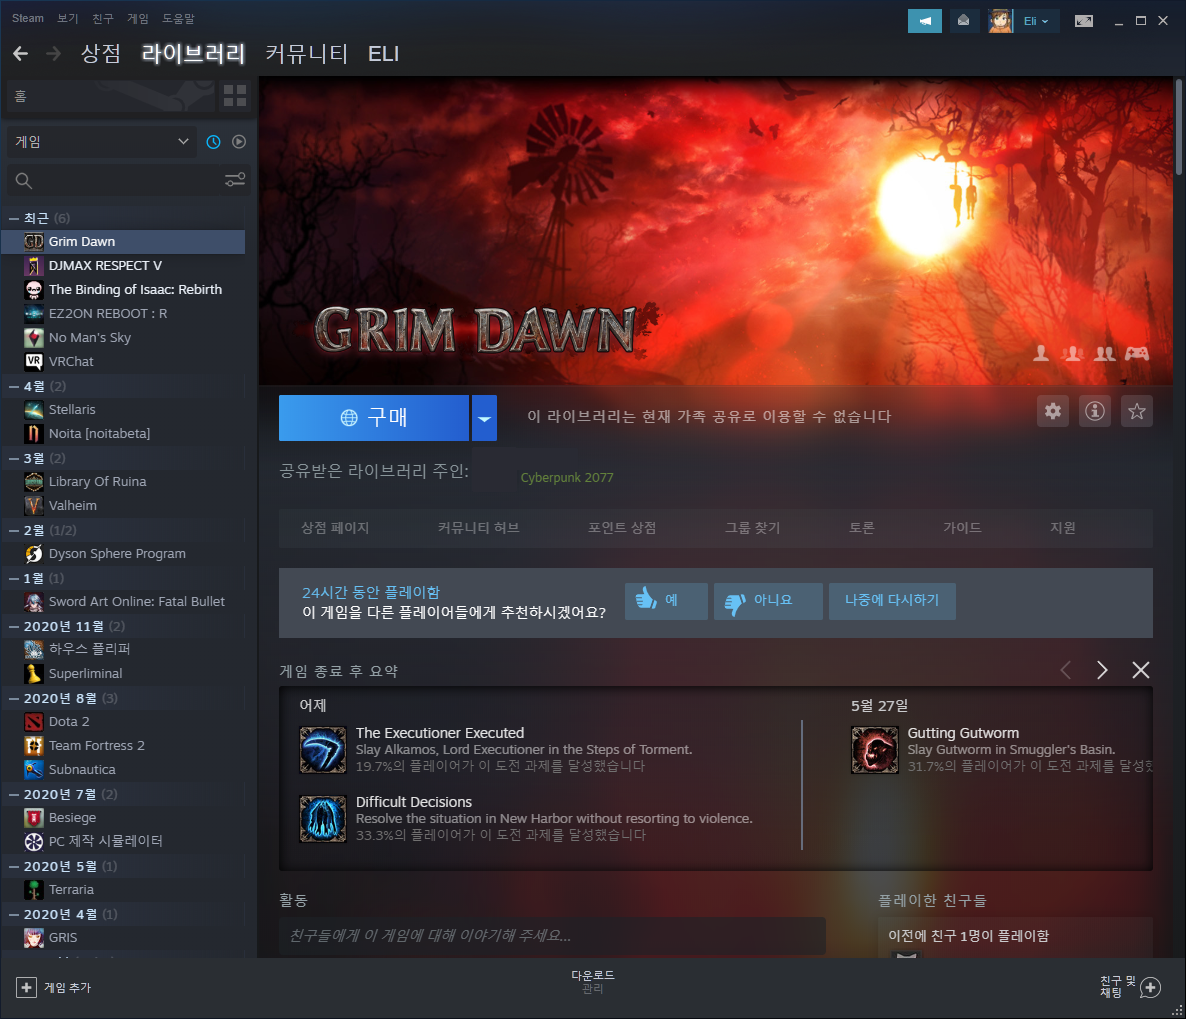
Task: Open the Grim Dawn settings gear
Action: (x=1053, y=411)
